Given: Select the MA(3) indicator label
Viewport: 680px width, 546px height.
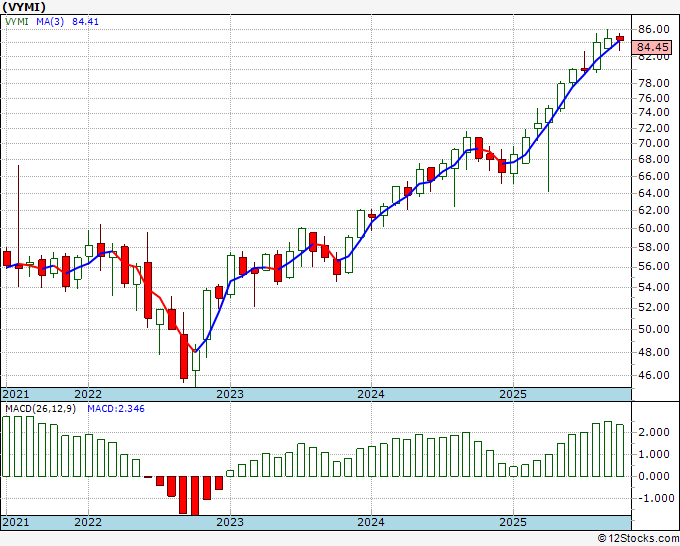Looking at the screenshot, I should (x=50, y=21).
